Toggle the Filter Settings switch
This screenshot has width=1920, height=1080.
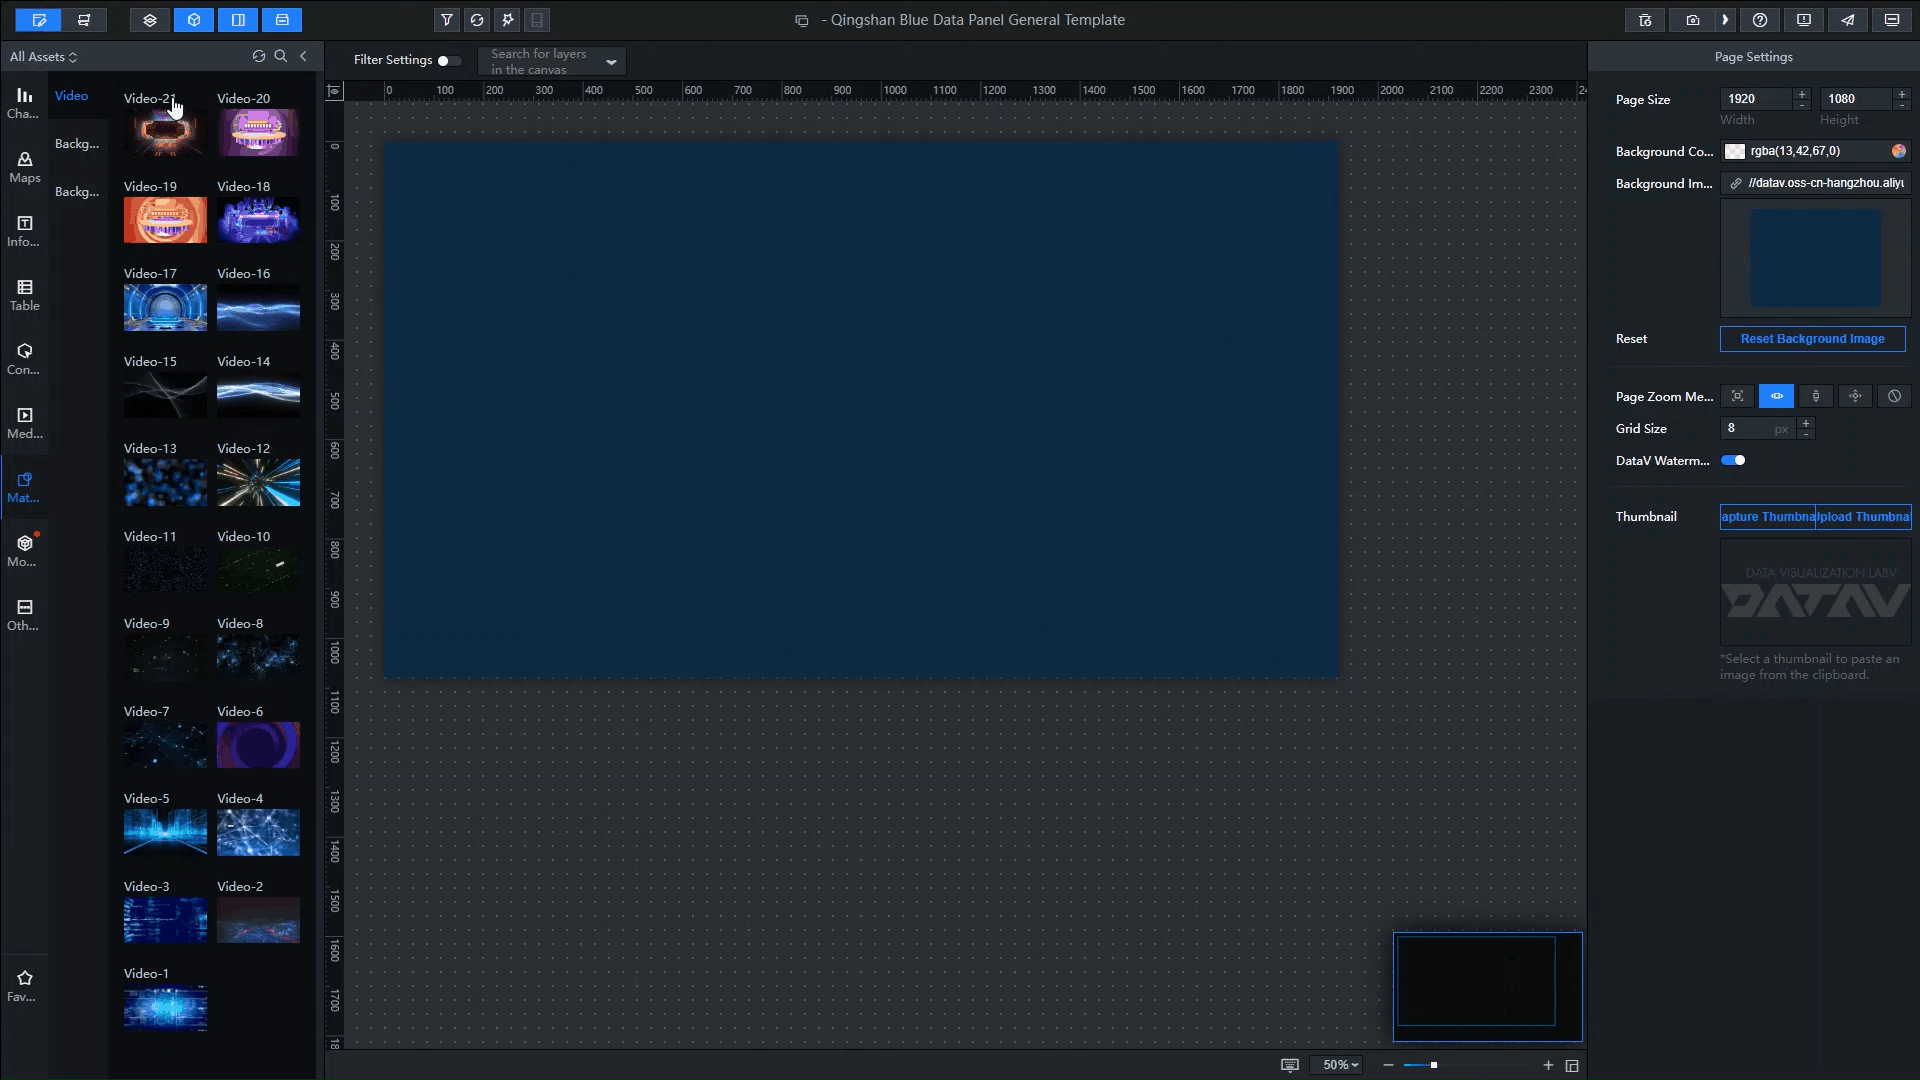(x=448, y=61)
